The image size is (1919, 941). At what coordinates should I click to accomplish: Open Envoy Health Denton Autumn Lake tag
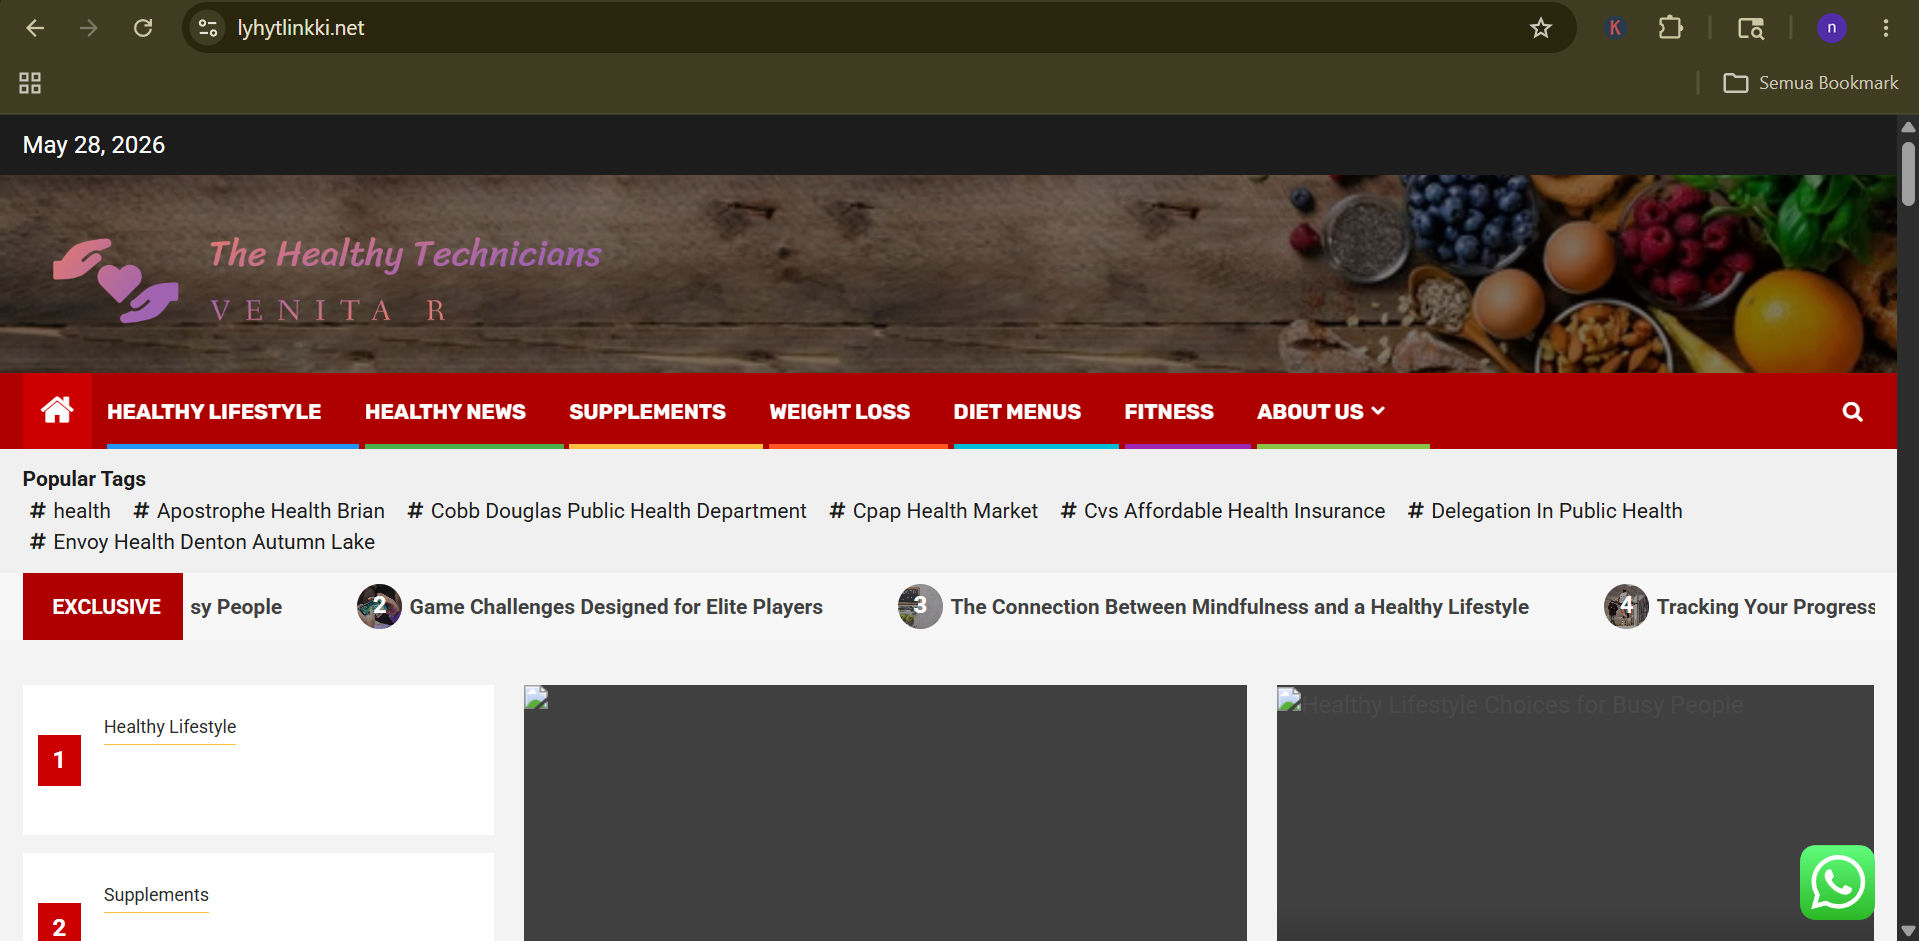click(x=203, y=542)
